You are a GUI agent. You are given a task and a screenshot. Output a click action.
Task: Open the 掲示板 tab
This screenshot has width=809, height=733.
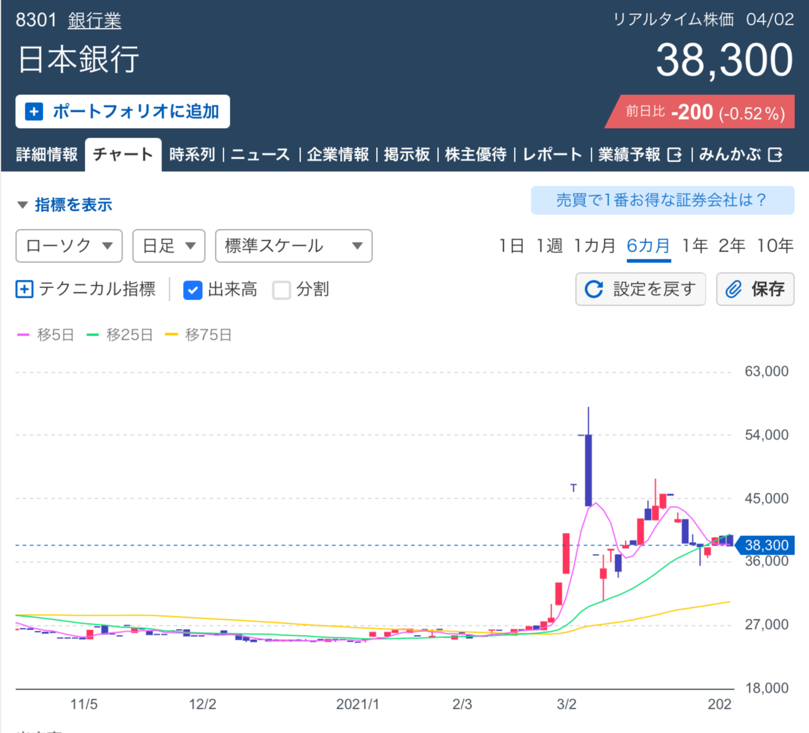coord(407,154)
